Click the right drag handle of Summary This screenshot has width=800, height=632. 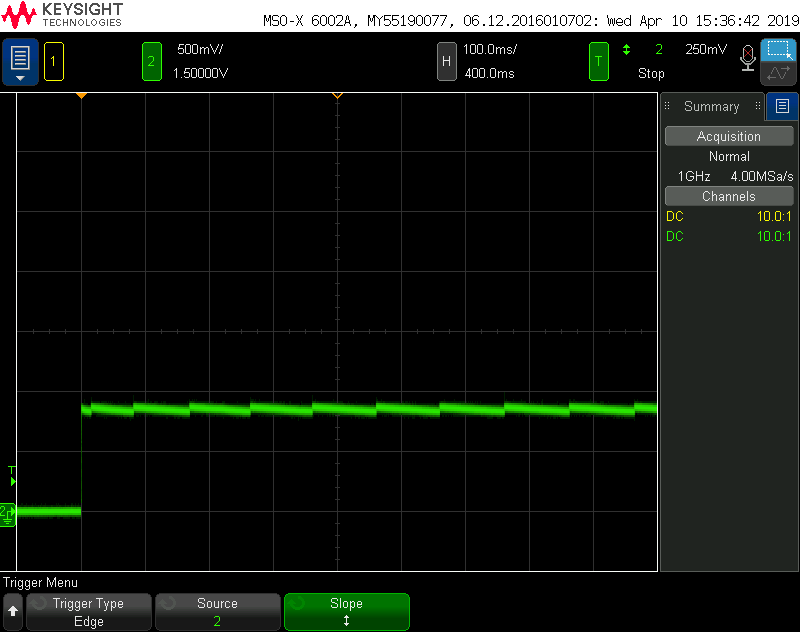click(x=758, y=106)
